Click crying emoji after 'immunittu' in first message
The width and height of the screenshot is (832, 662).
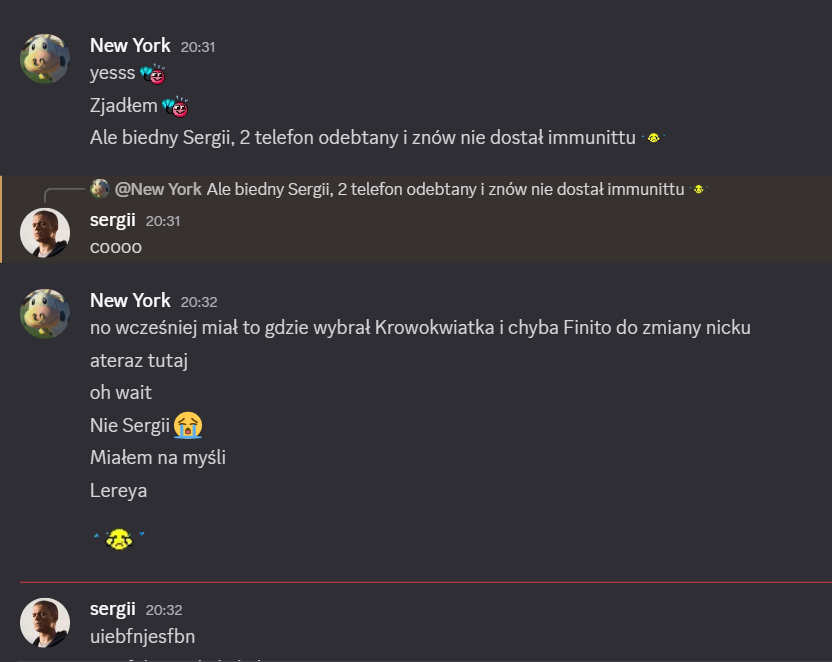[x=654, y=137]
